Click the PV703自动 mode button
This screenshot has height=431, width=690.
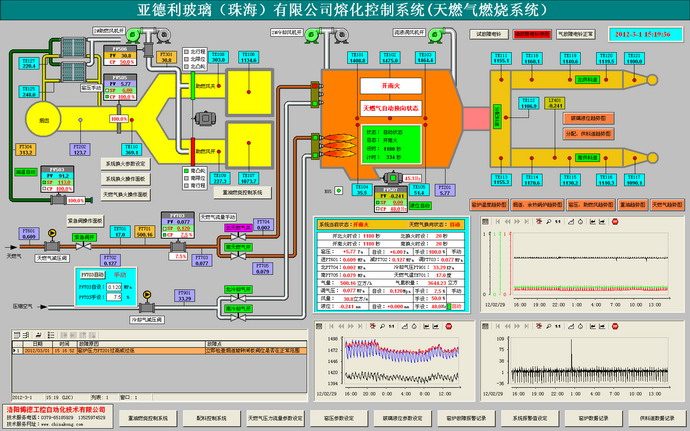click(93, 275)
